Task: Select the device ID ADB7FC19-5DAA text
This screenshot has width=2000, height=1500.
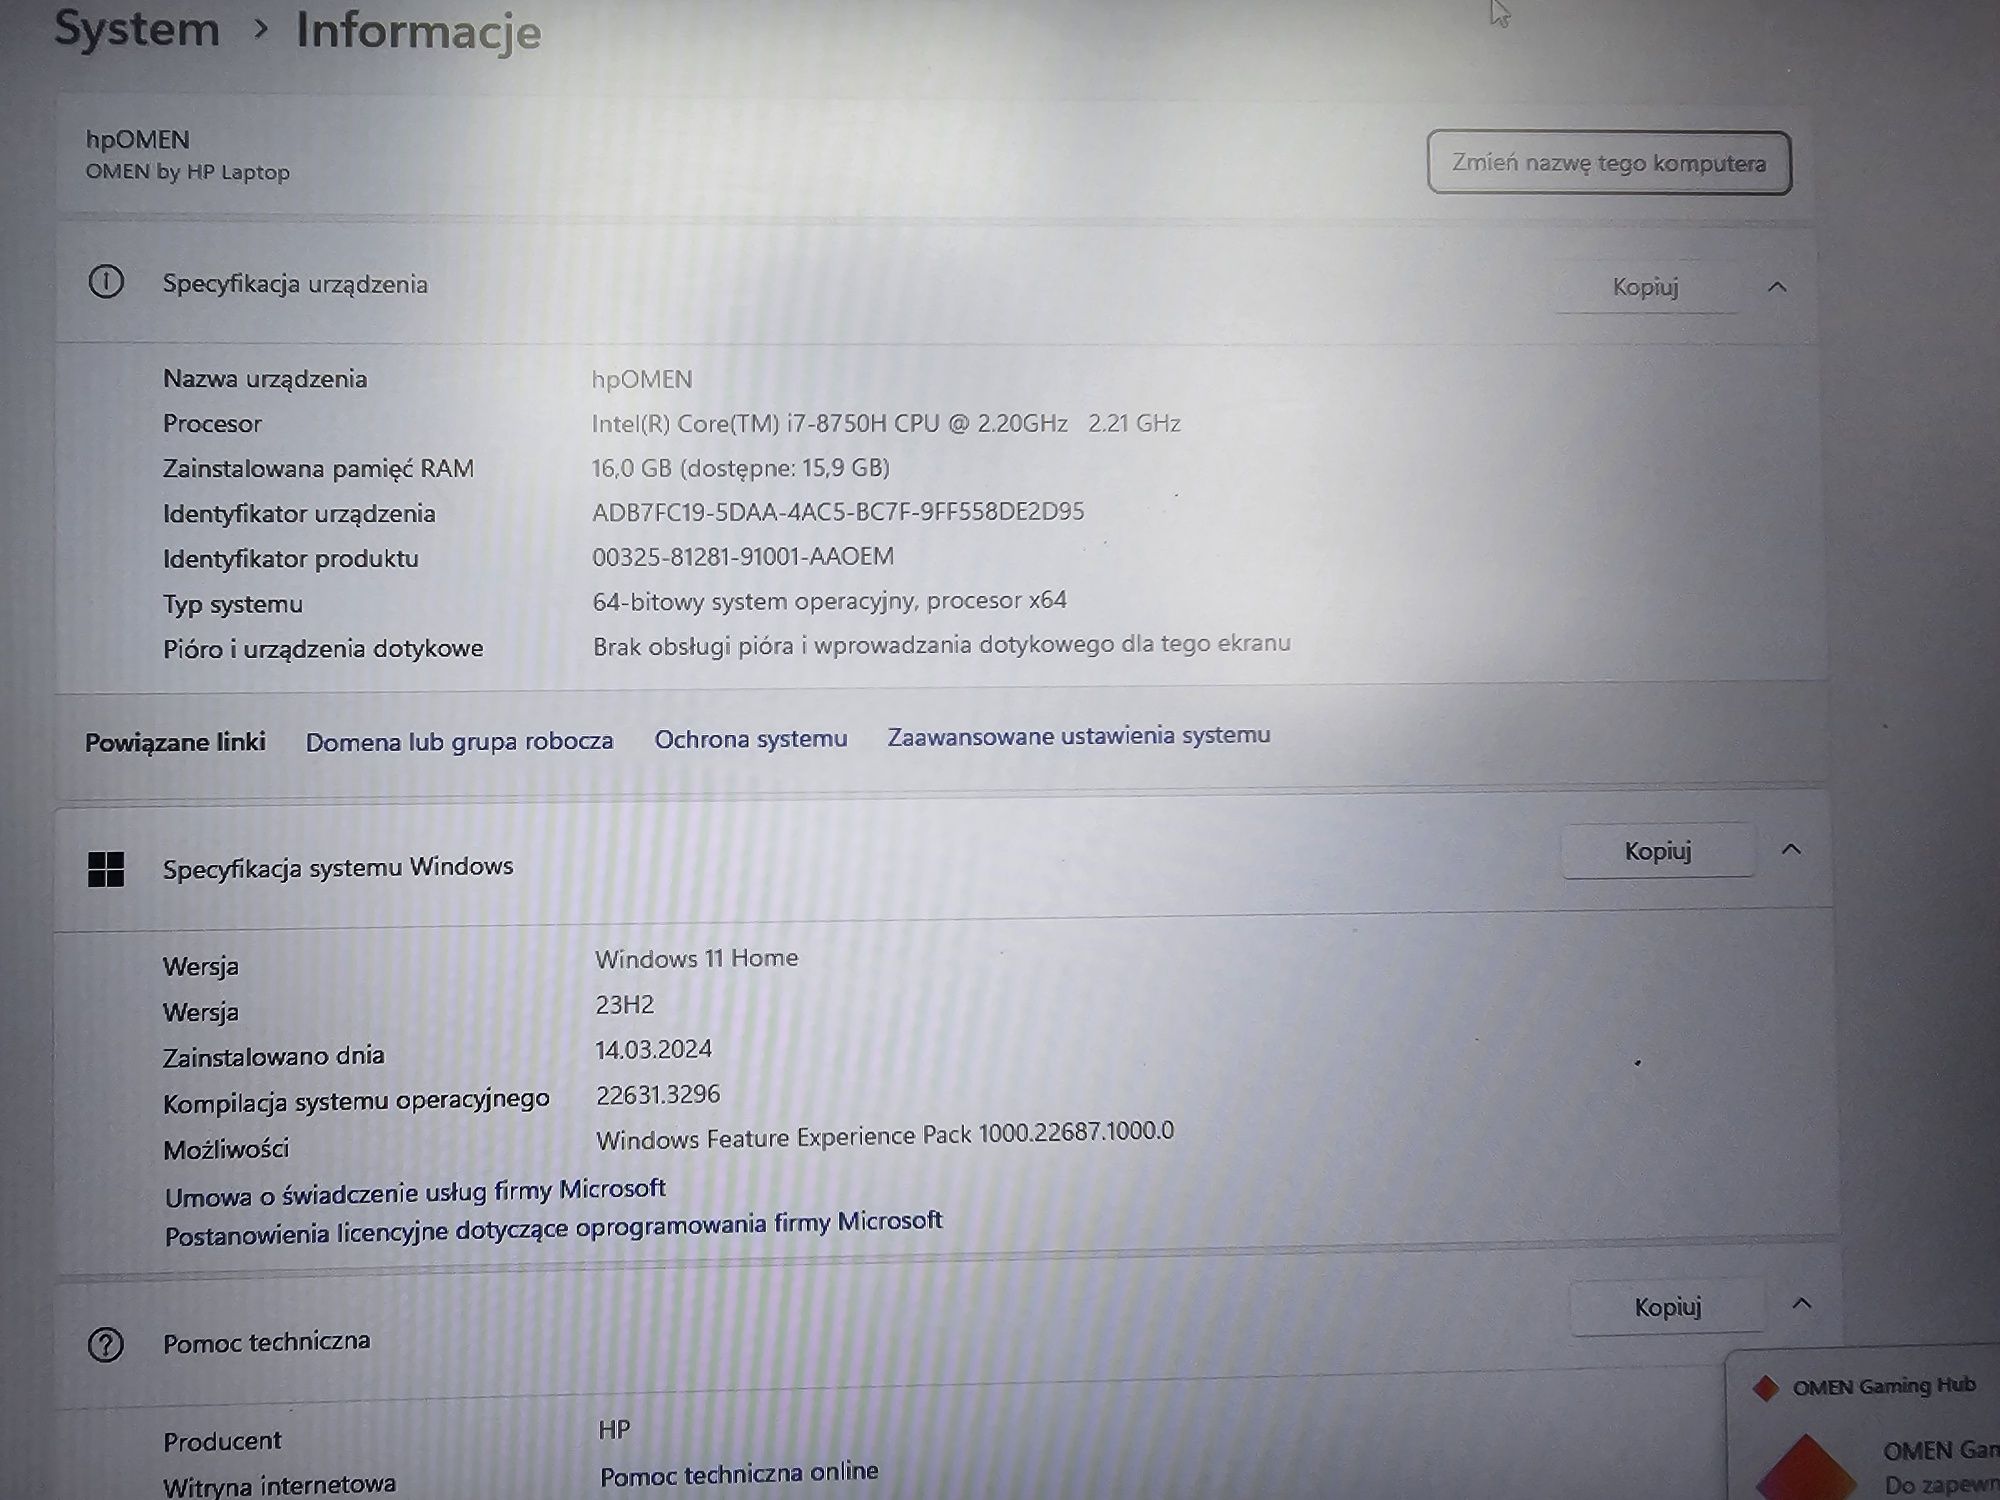Action: click(838, 512)
